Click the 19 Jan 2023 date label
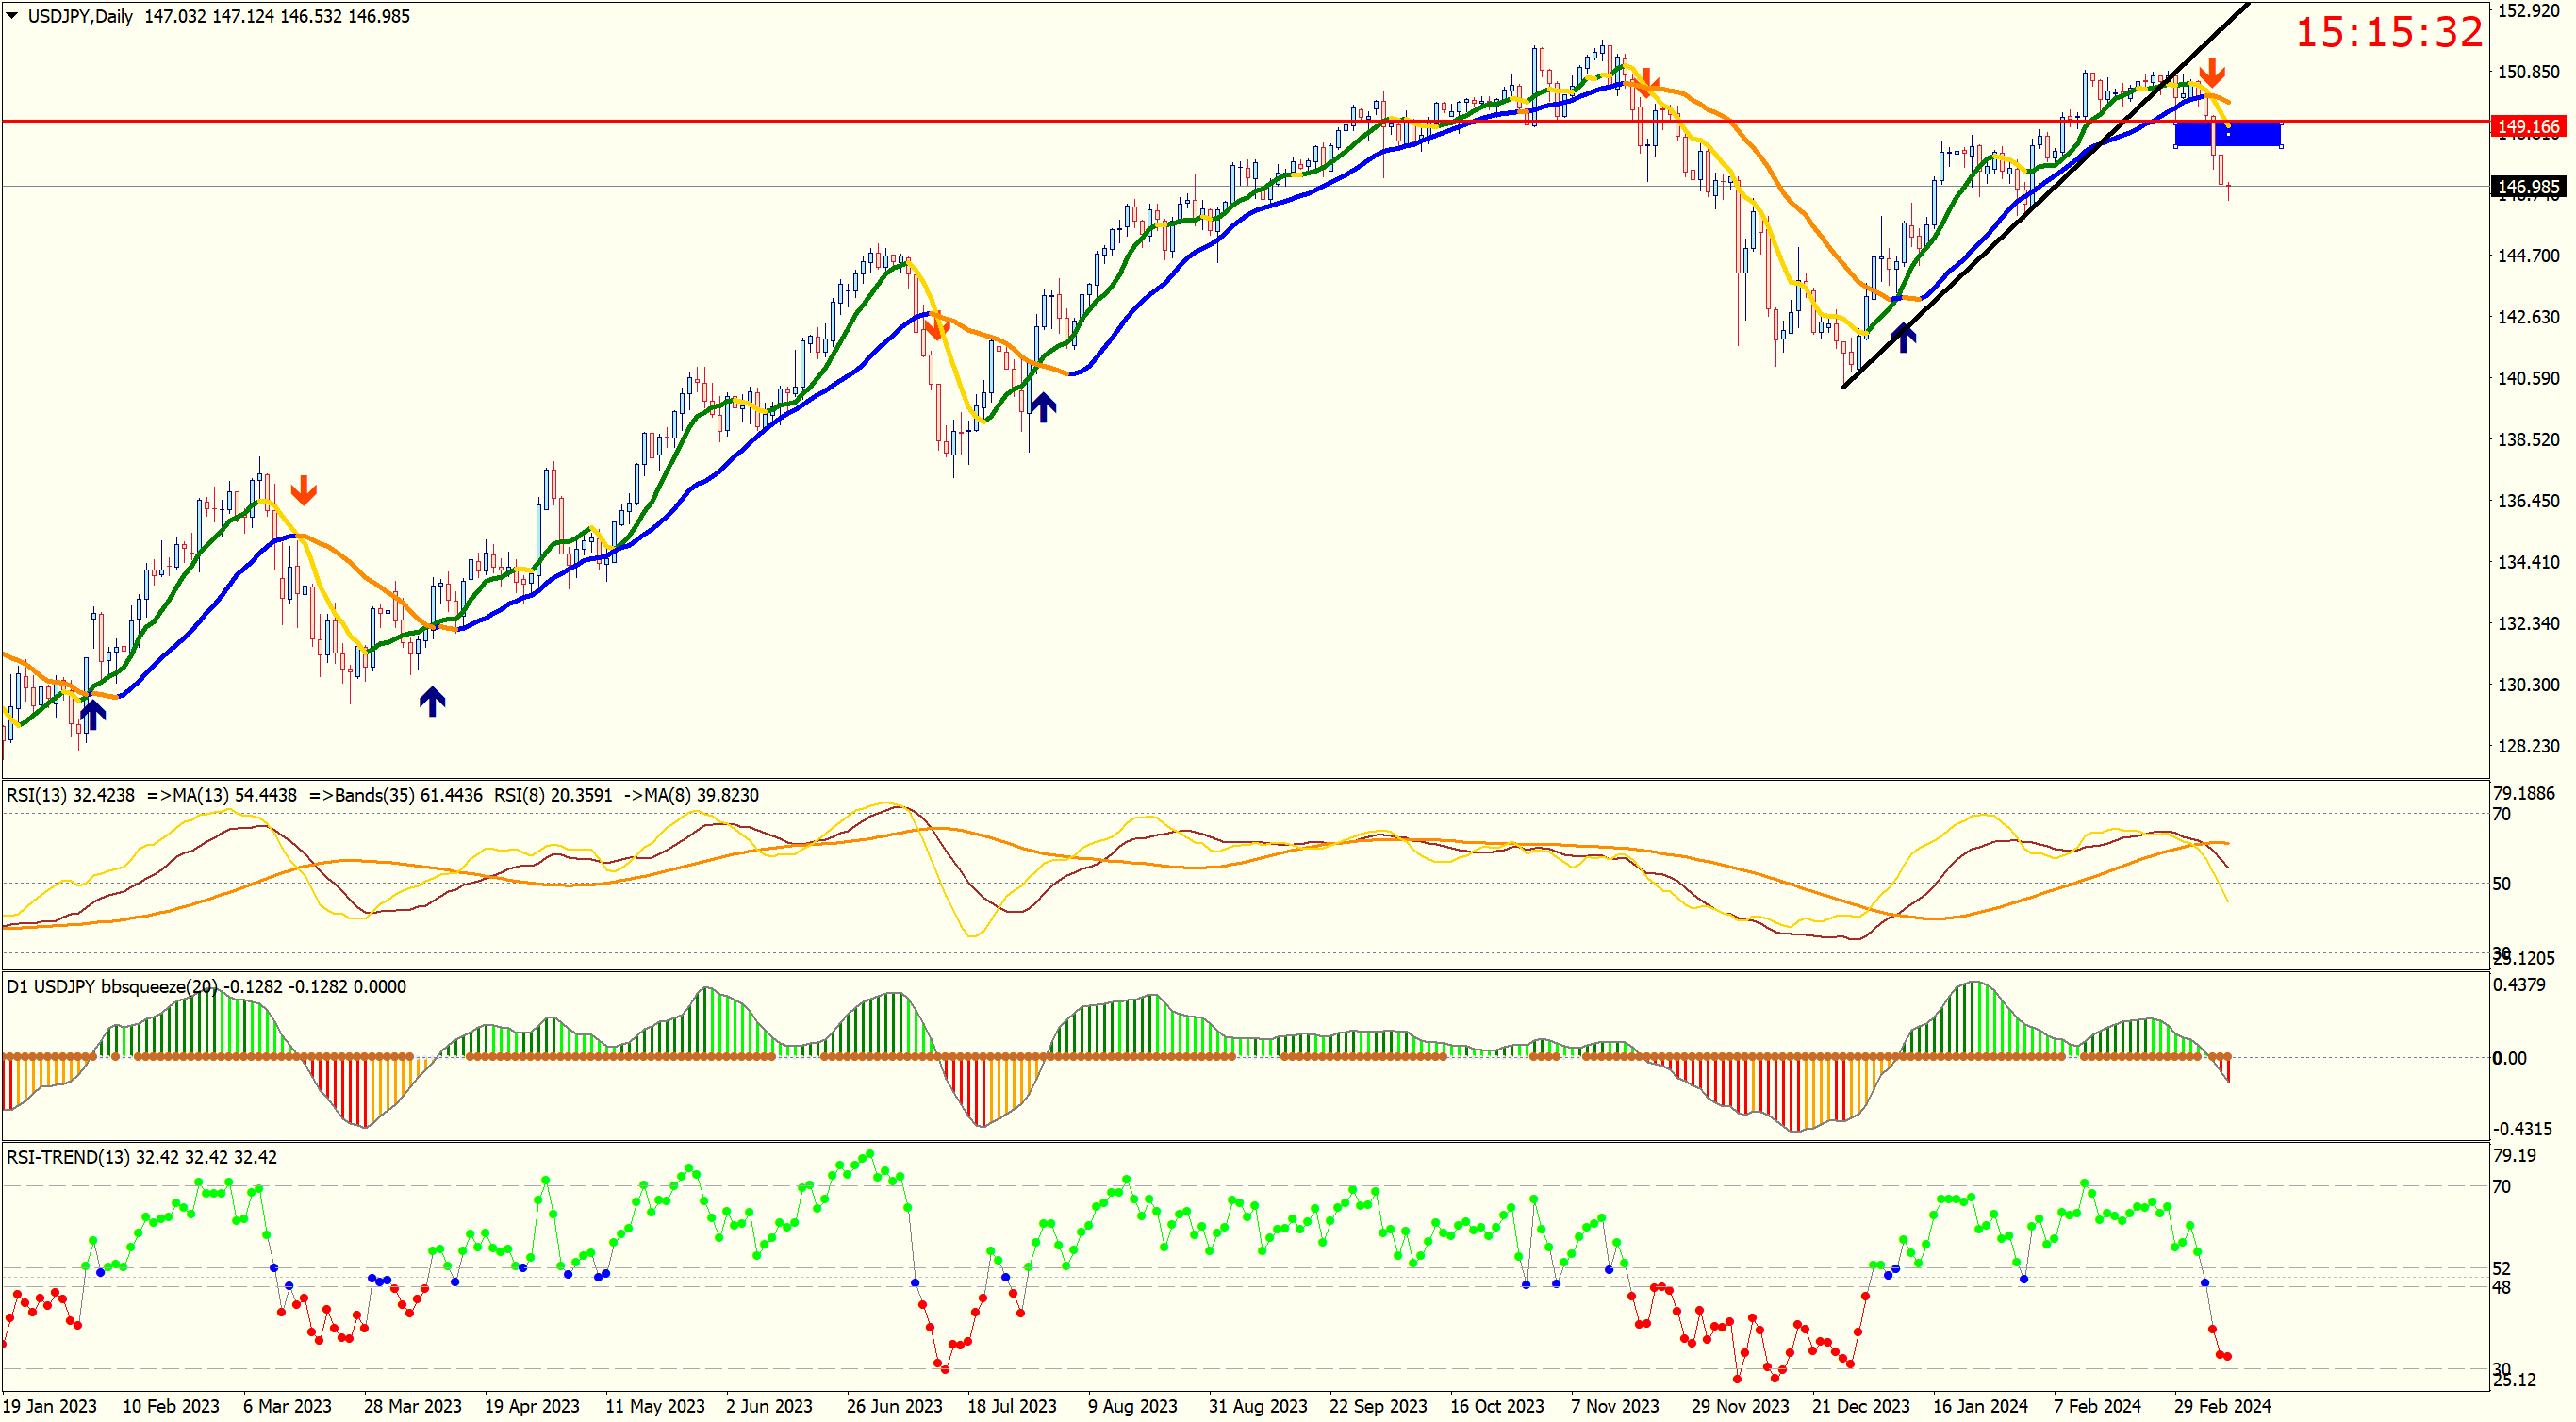This screenshot has width=2576, height=1422. [x=50, y=1406]
